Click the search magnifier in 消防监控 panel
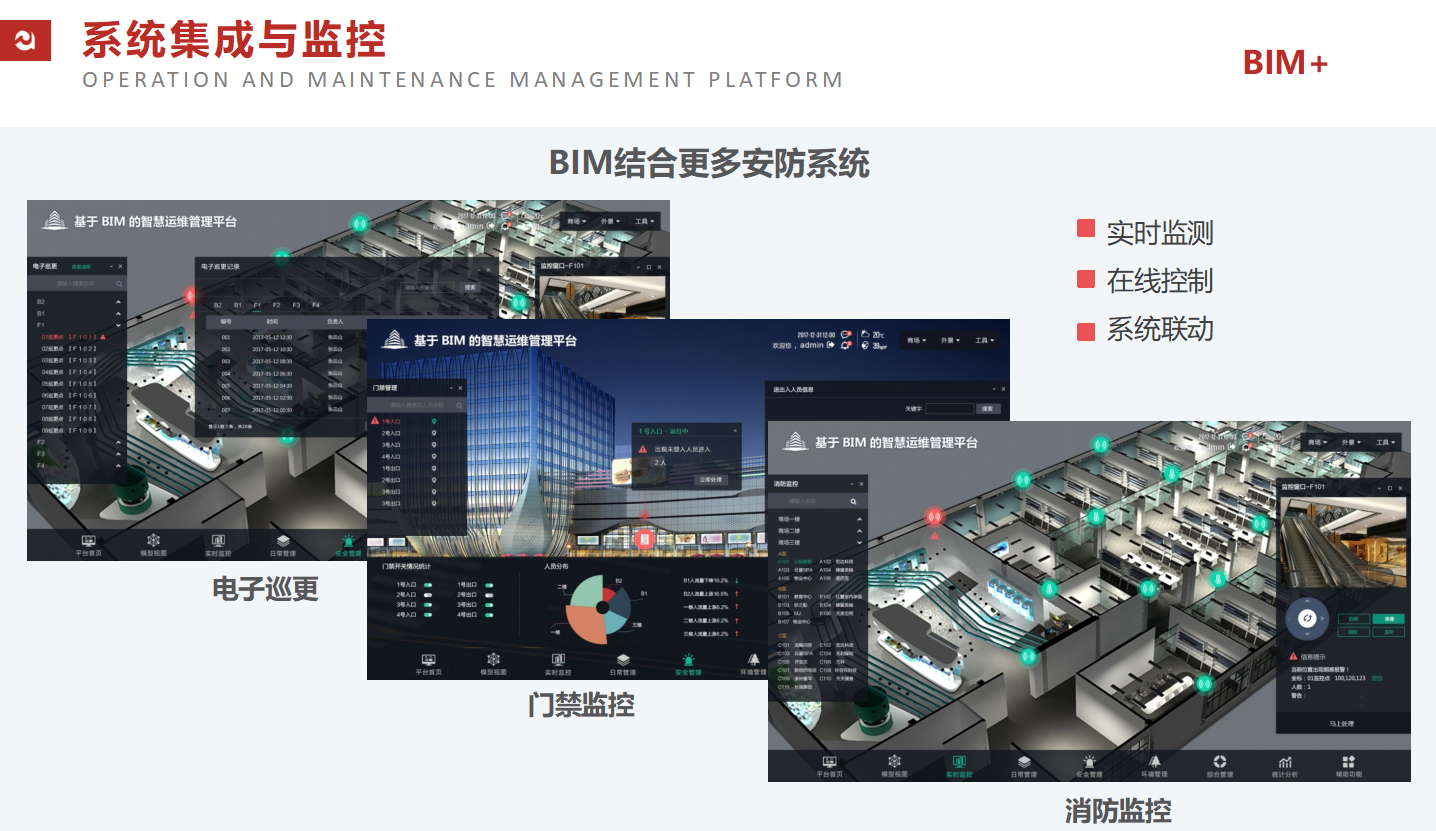The width and height of the screenshot is (1436, 831). click(x=853, y=501)
